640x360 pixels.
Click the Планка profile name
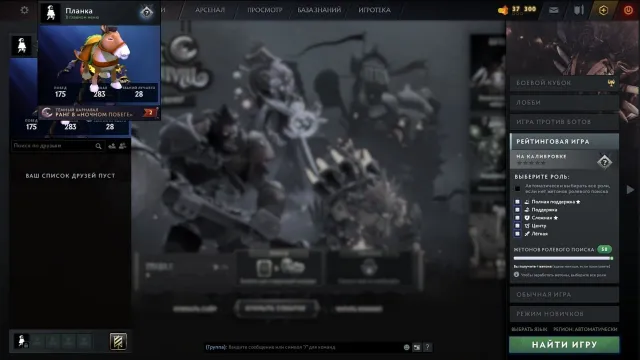[79, 11]
